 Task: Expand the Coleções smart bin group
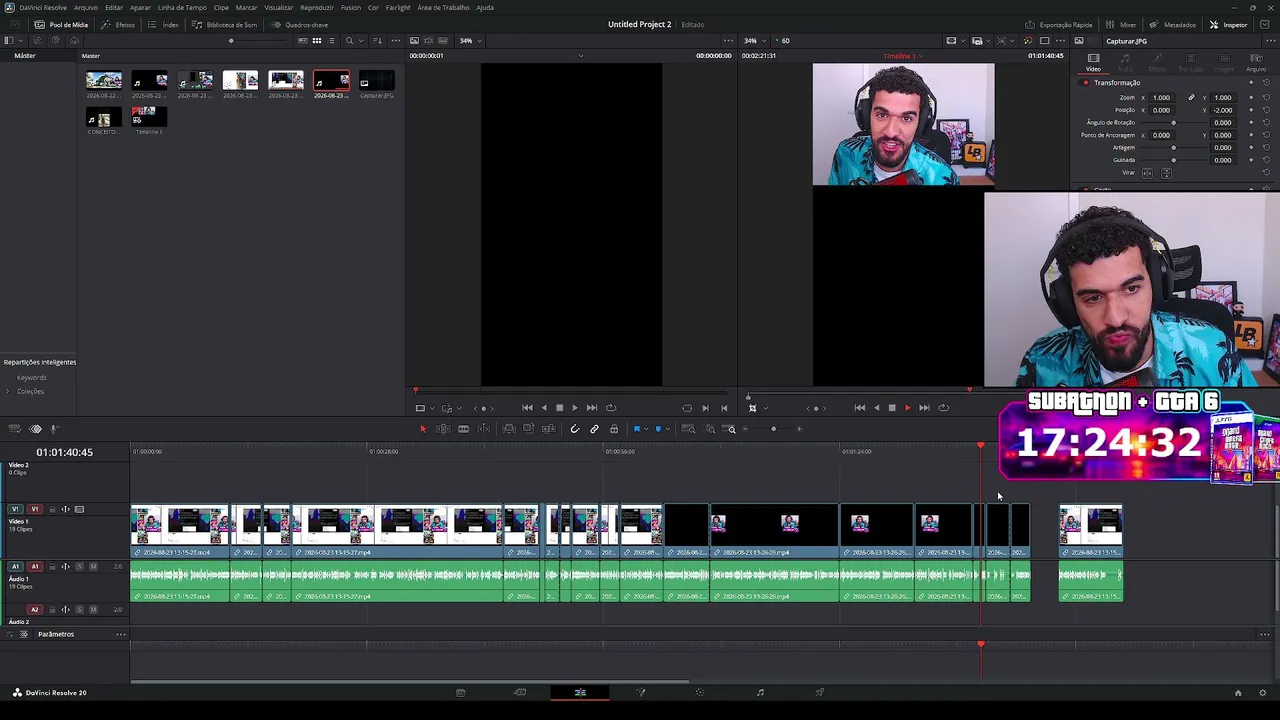point(8,391)
